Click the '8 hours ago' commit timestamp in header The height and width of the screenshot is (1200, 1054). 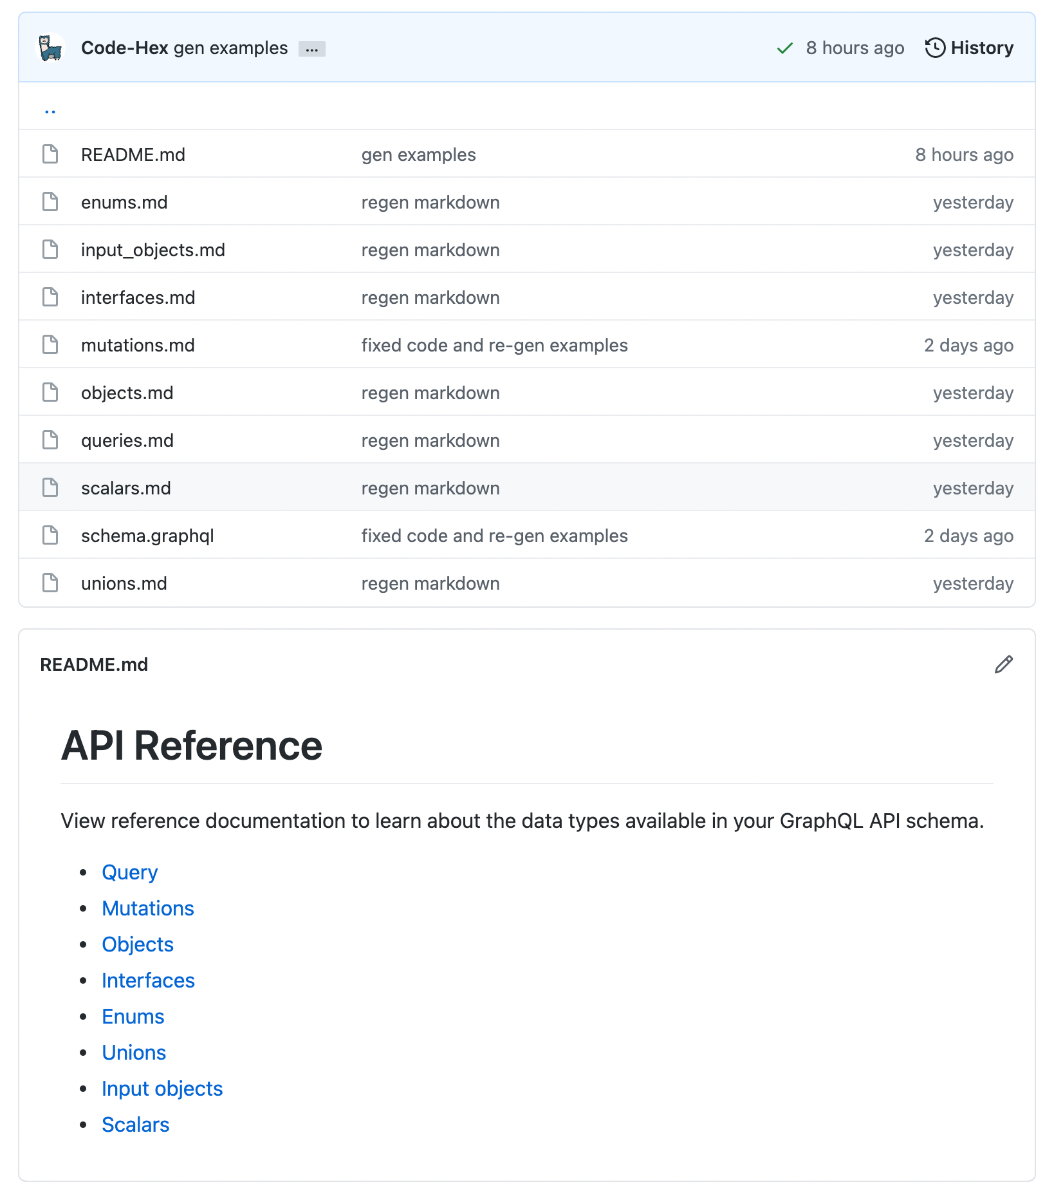(x=855, y=48)
